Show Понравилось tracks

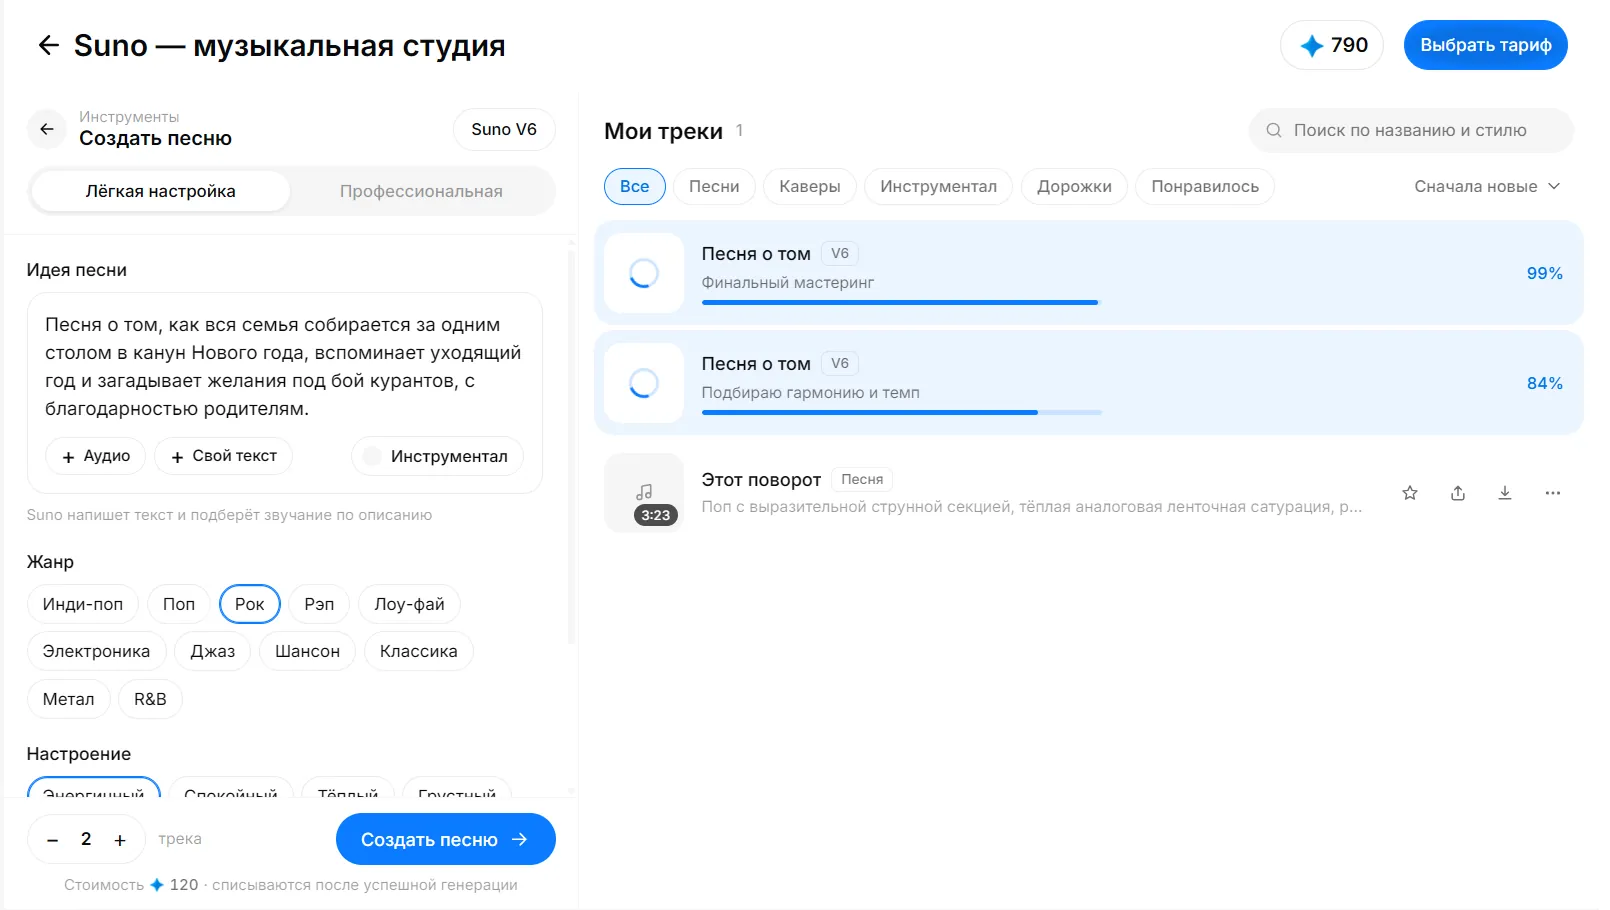(x=1205, y=186)
